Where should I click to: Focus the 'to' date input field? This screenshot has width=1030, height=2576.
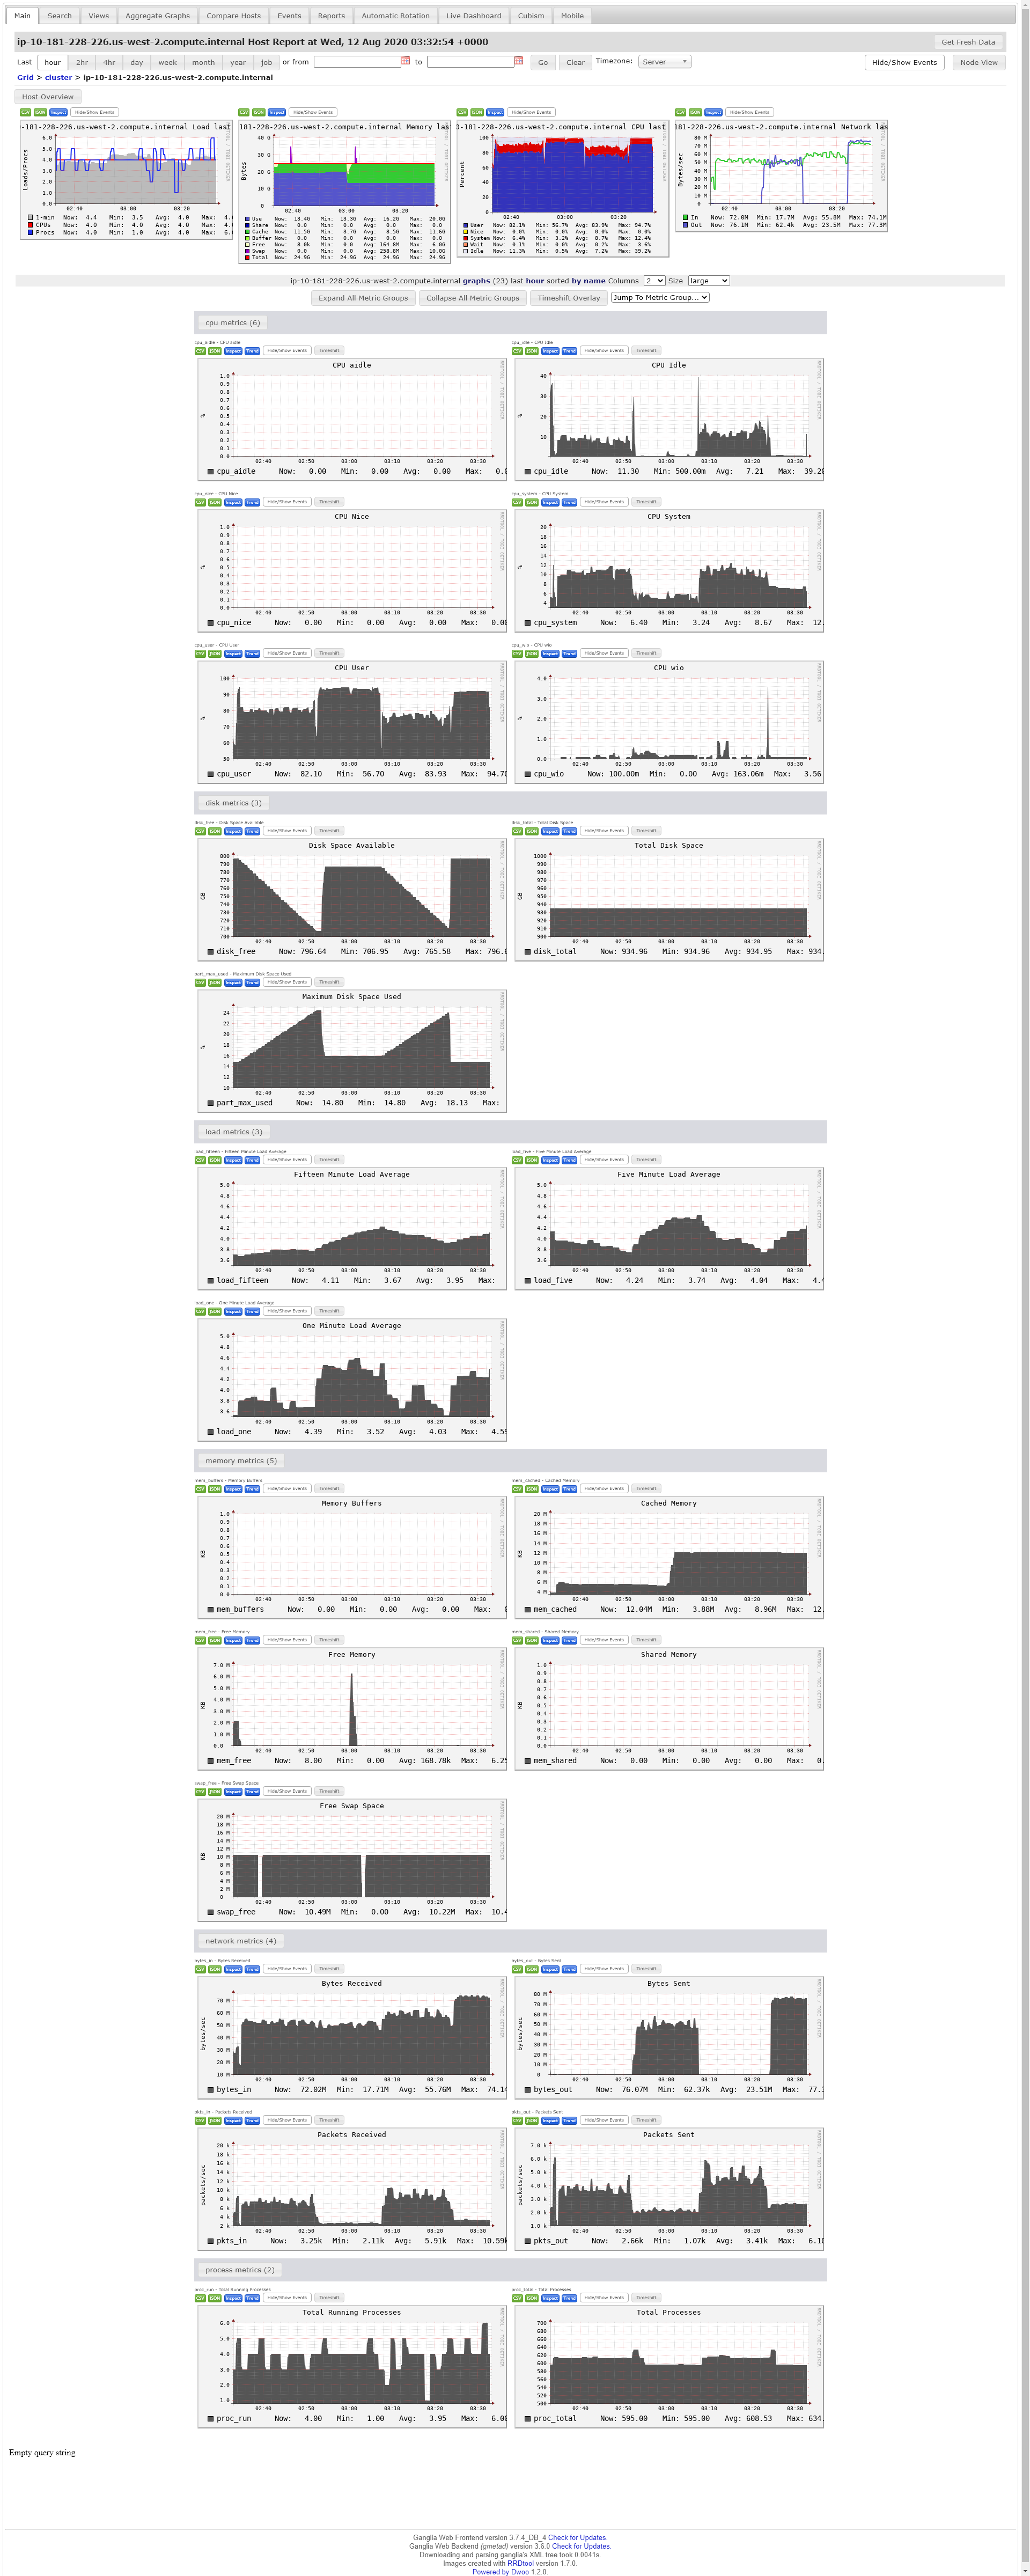tap(470, 62)
